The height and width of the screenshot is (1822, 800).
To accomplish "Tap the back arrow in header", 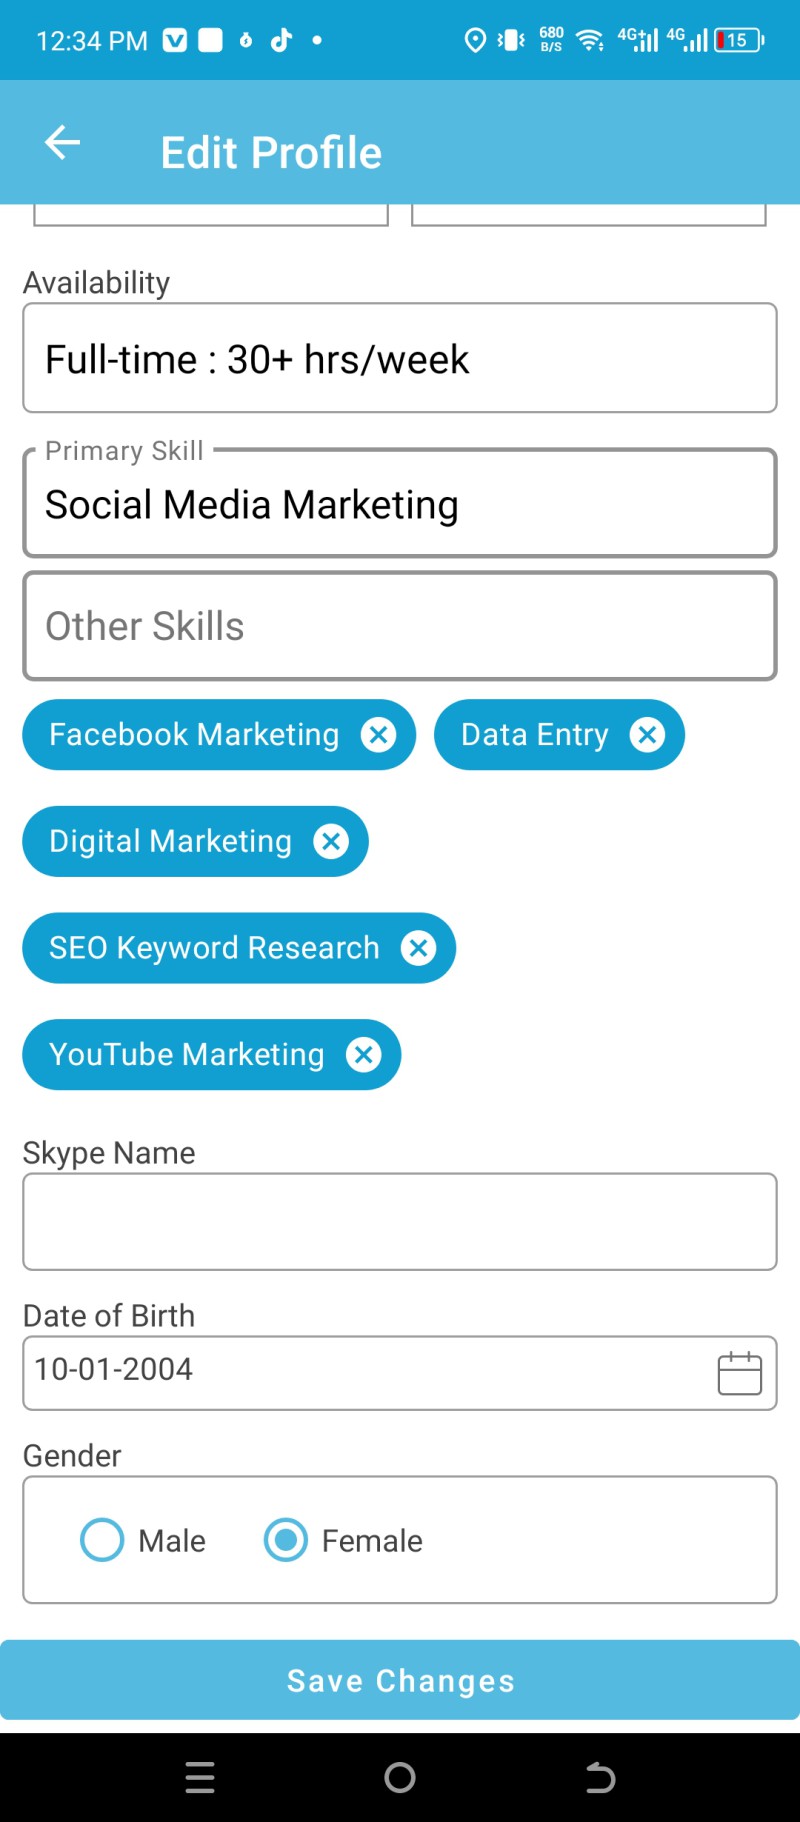I will tap(62, 142).
